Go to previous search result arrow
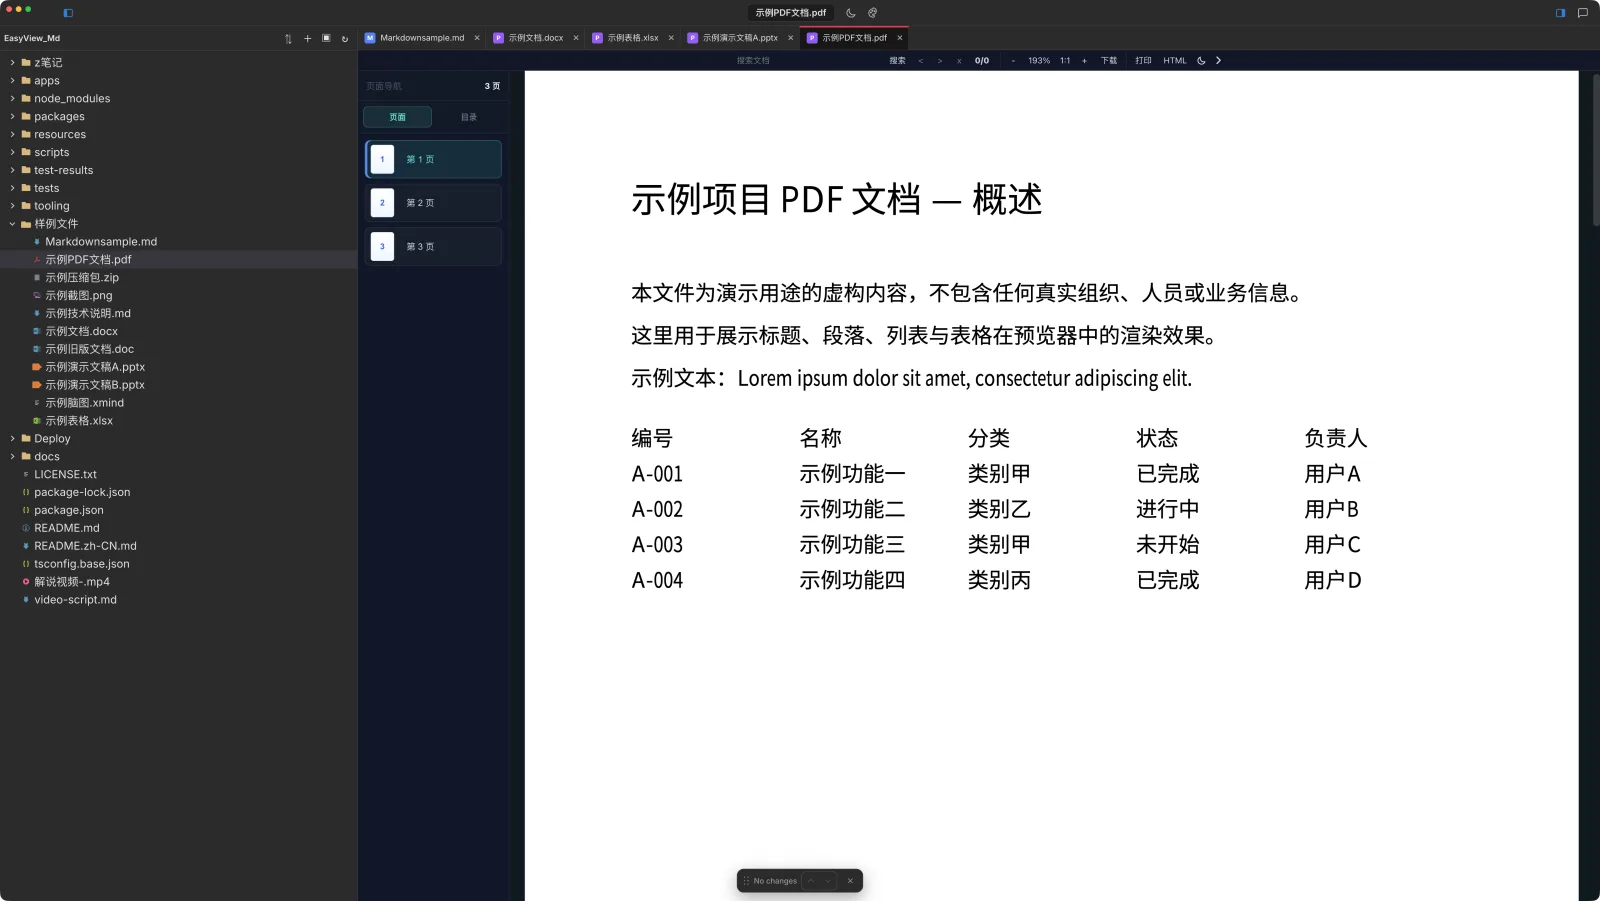Viewport: 1600px width, 901px height. [920, 61]
